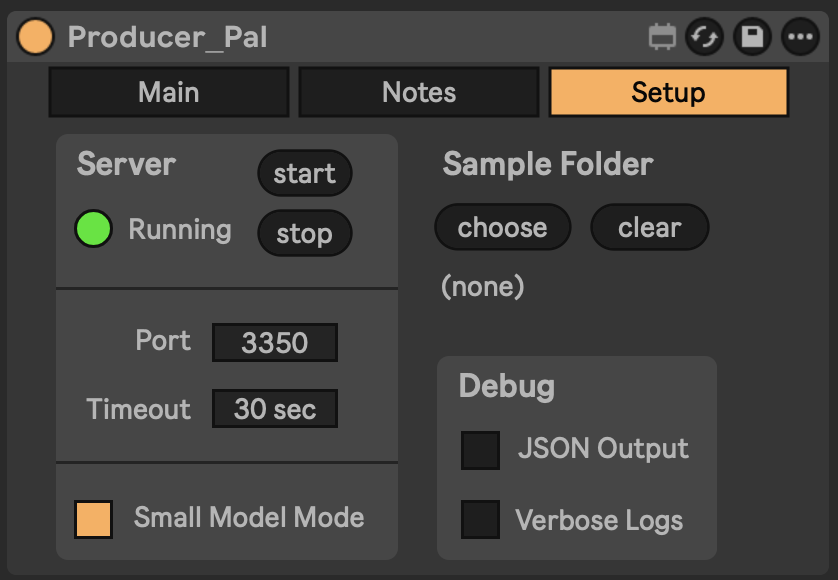Click the orange device activity circle

pyautogui.click(x=34, y=37)
